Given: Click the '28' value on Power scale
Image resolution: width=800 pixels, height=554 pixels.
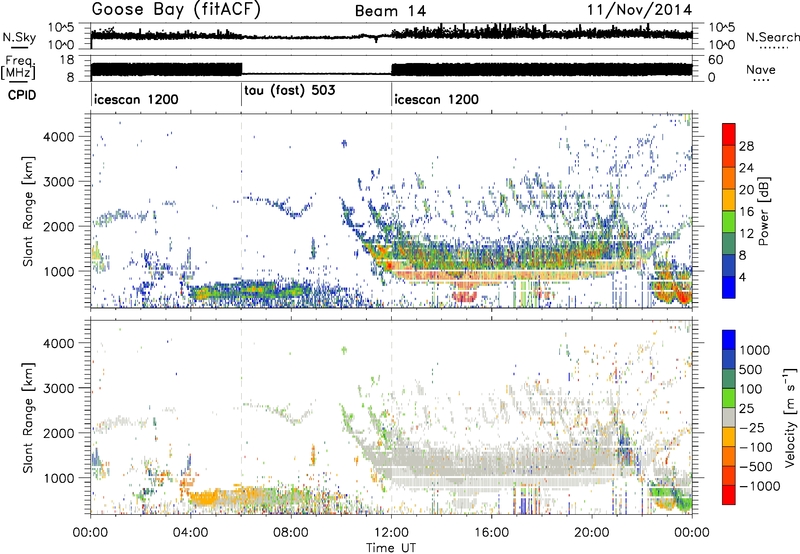Looking at the screenshot, I should (x=746, y=146).
